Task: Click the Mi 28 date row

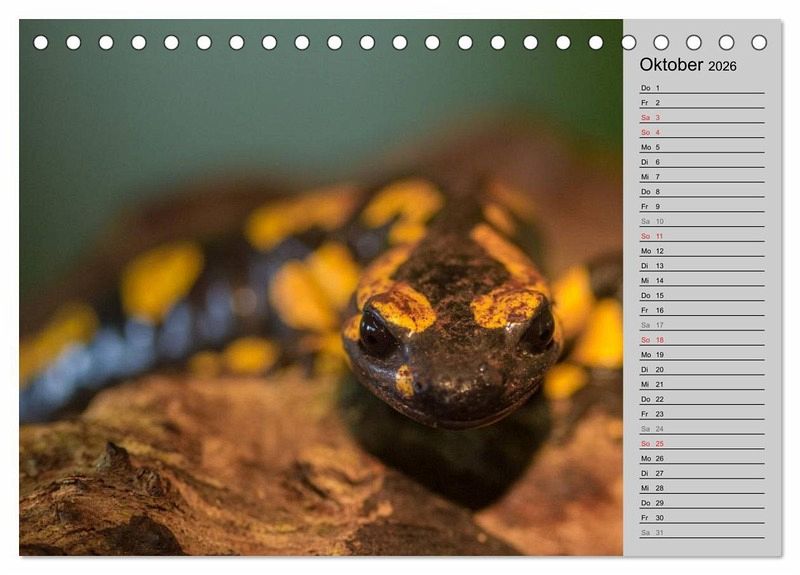Action: coord(701,488)
